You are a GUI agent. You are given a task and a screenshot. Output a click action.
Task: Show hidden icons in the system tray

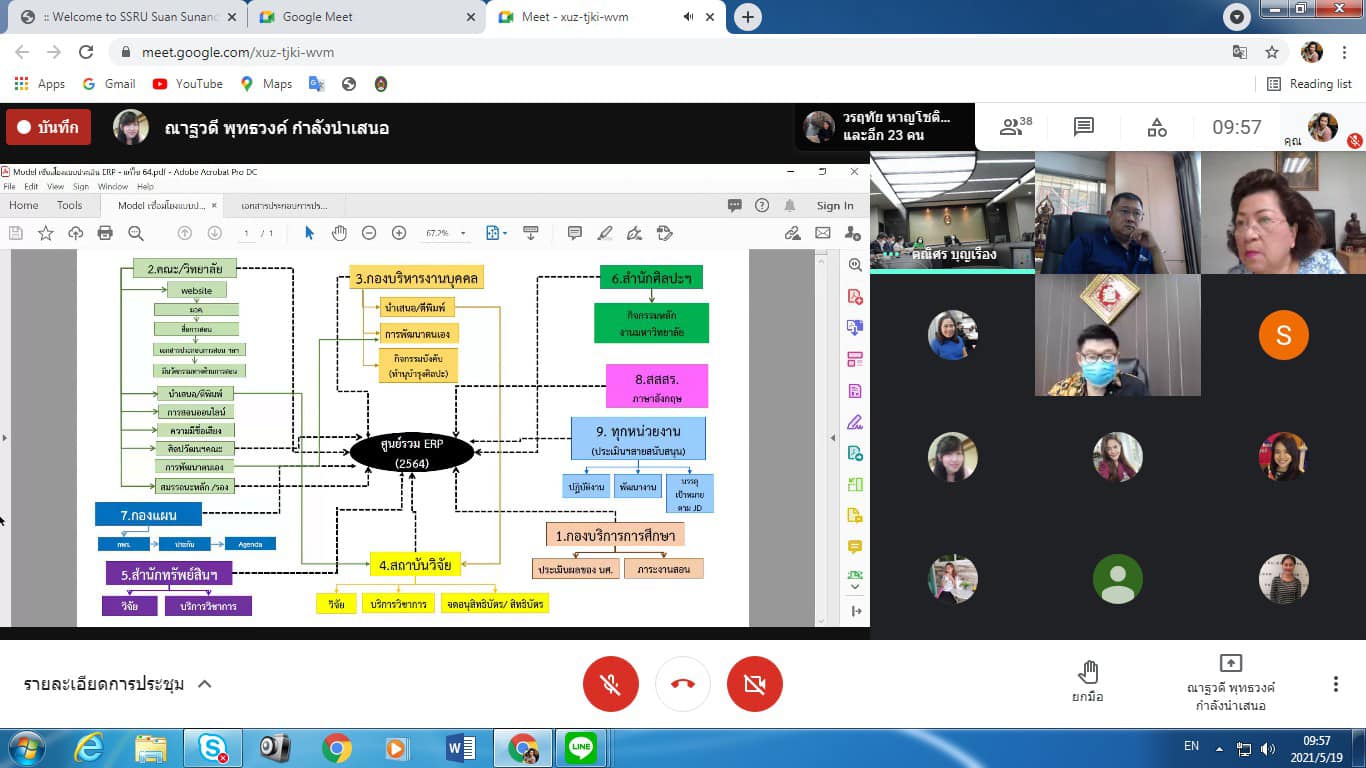coord(1219,748)
